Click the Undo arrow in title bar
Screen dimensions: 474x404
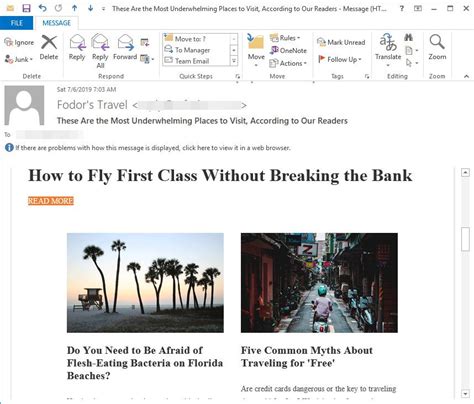pos(42,8)
